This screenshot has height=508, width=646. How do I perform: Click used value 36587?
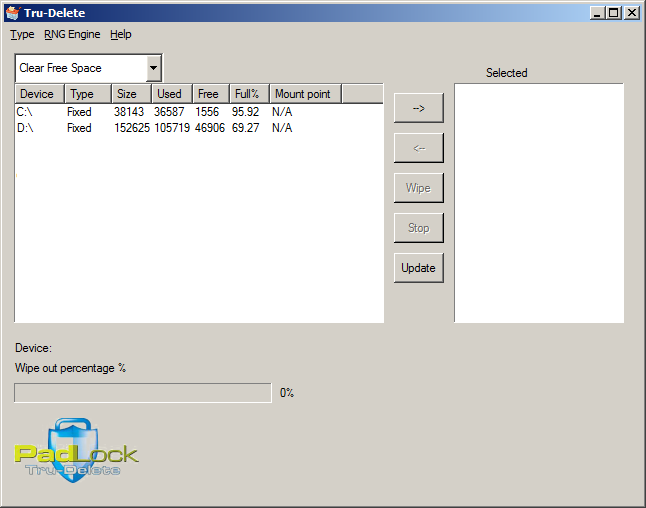(x=169, y=112)
